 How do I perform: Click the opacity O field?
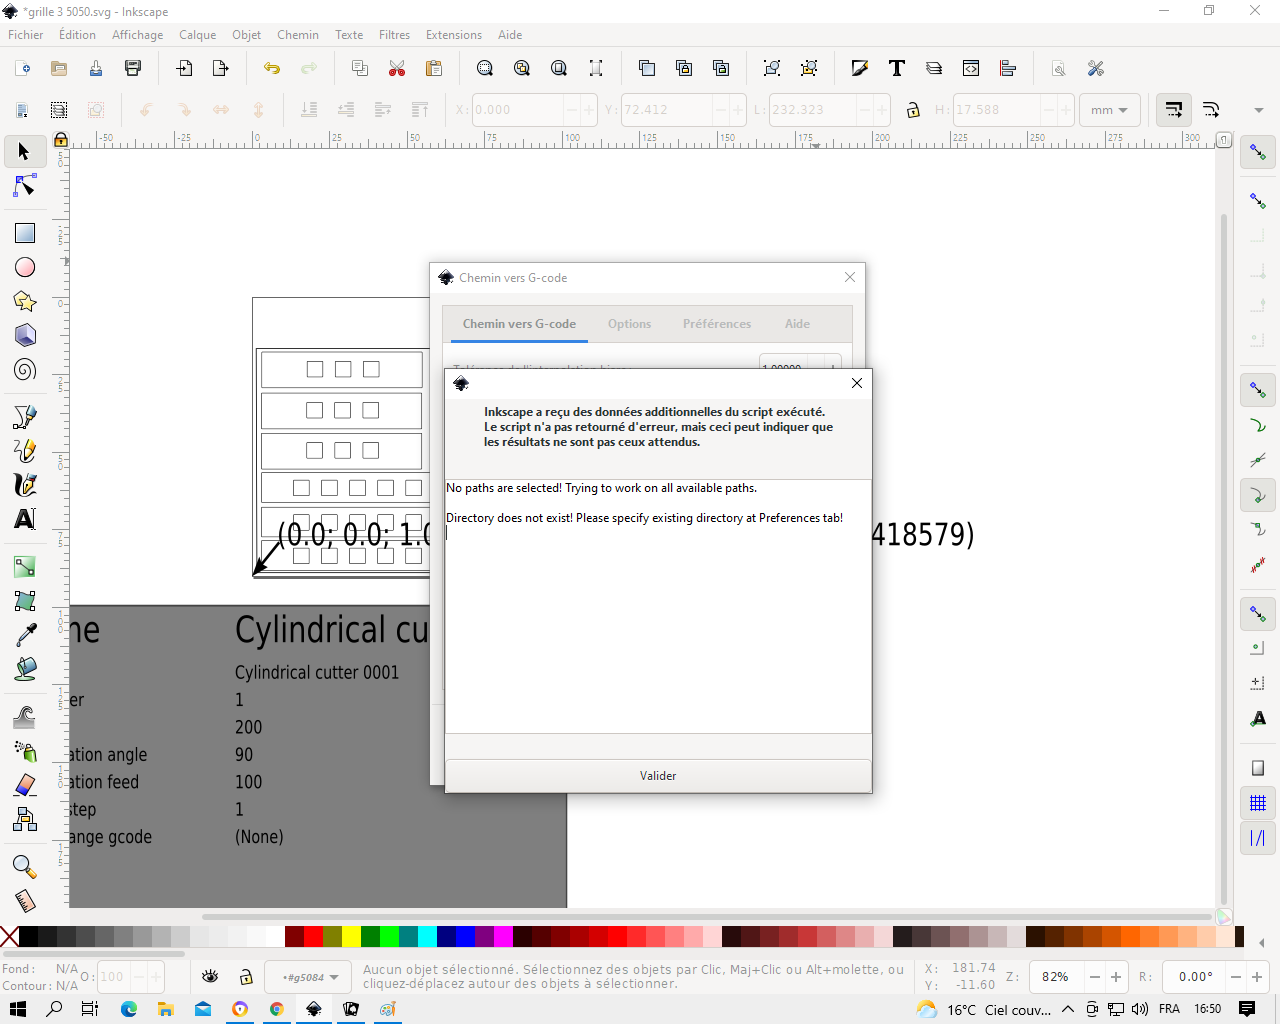113,977
